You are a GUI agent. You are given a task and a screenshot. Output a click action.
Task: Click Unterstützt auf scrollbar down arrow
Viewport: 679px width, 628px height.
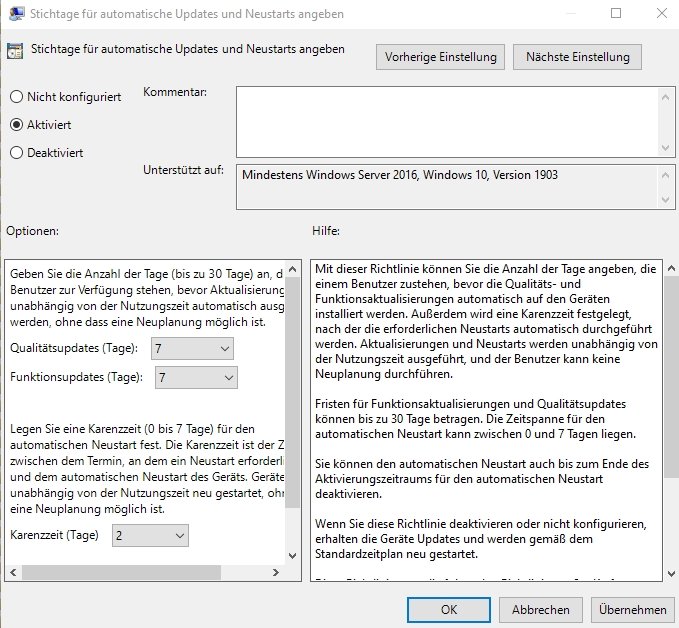[666, 200]
